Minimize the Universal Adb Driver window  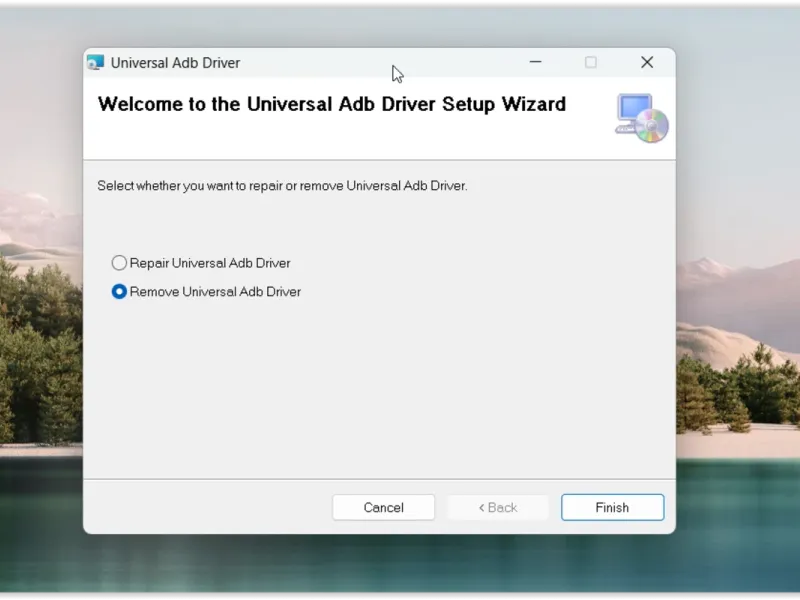[535, 62]
